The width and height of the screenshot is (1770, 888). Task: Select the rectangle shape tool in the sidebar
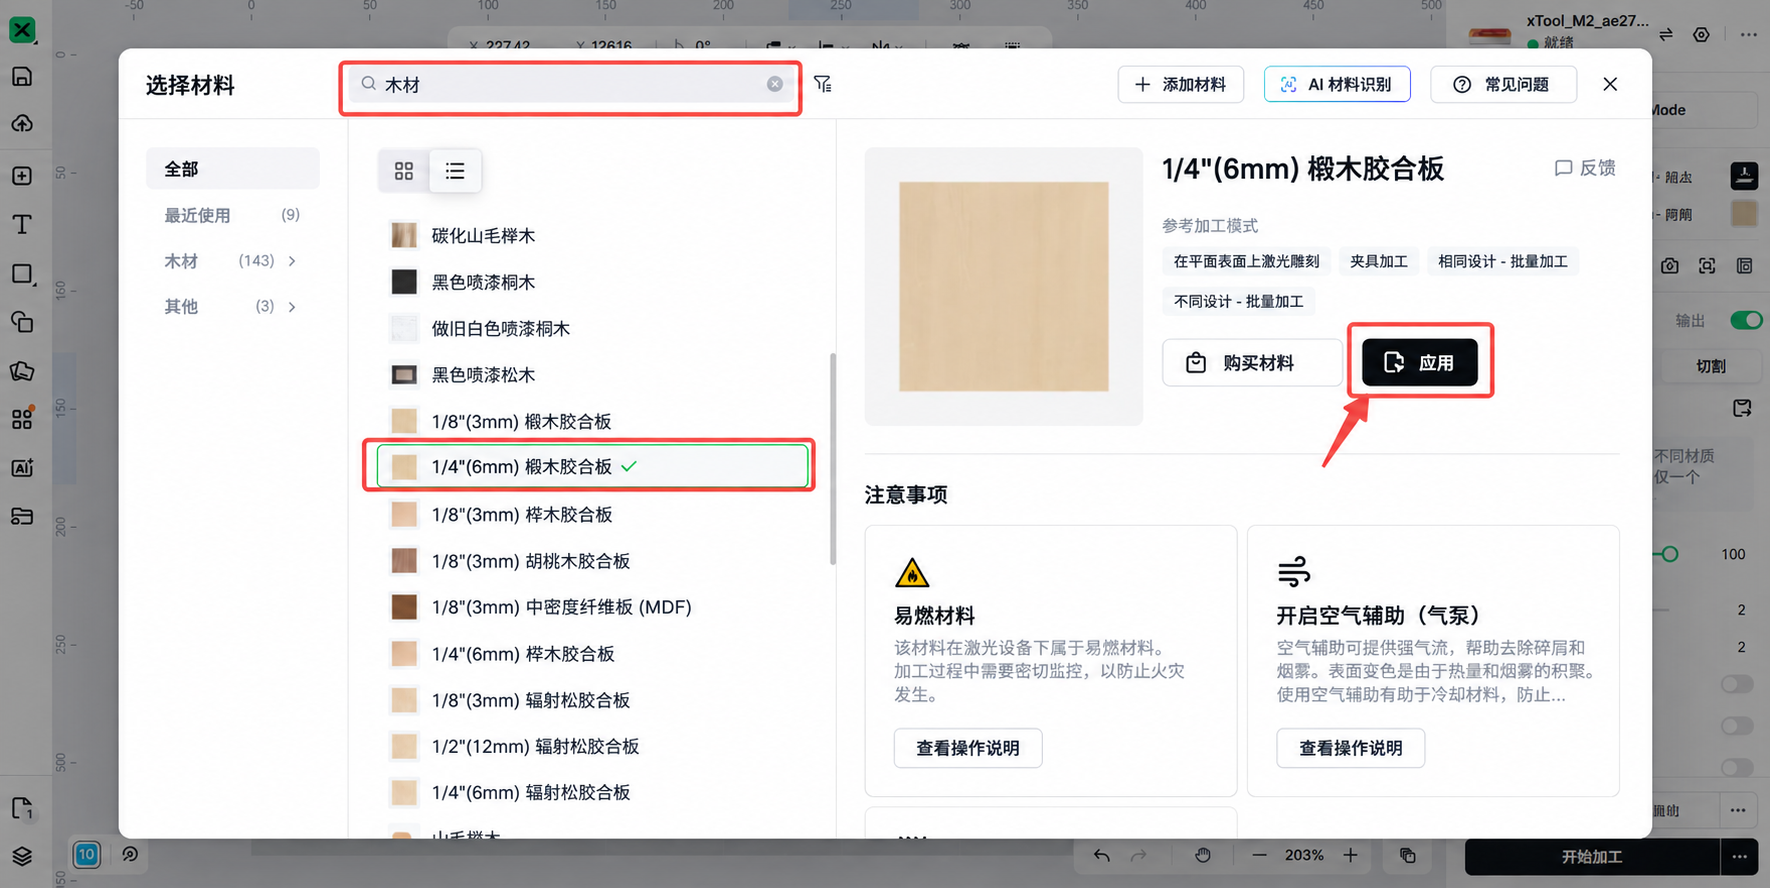pos(22,274)
